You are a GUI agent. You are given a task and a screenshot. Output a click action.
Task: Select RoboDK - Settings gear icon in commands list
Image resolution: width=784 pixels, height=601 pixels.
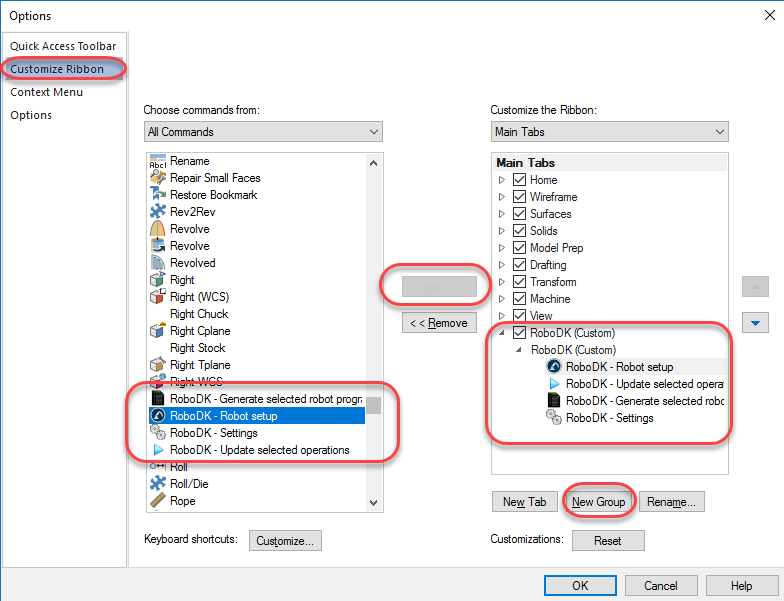point(157,433)
